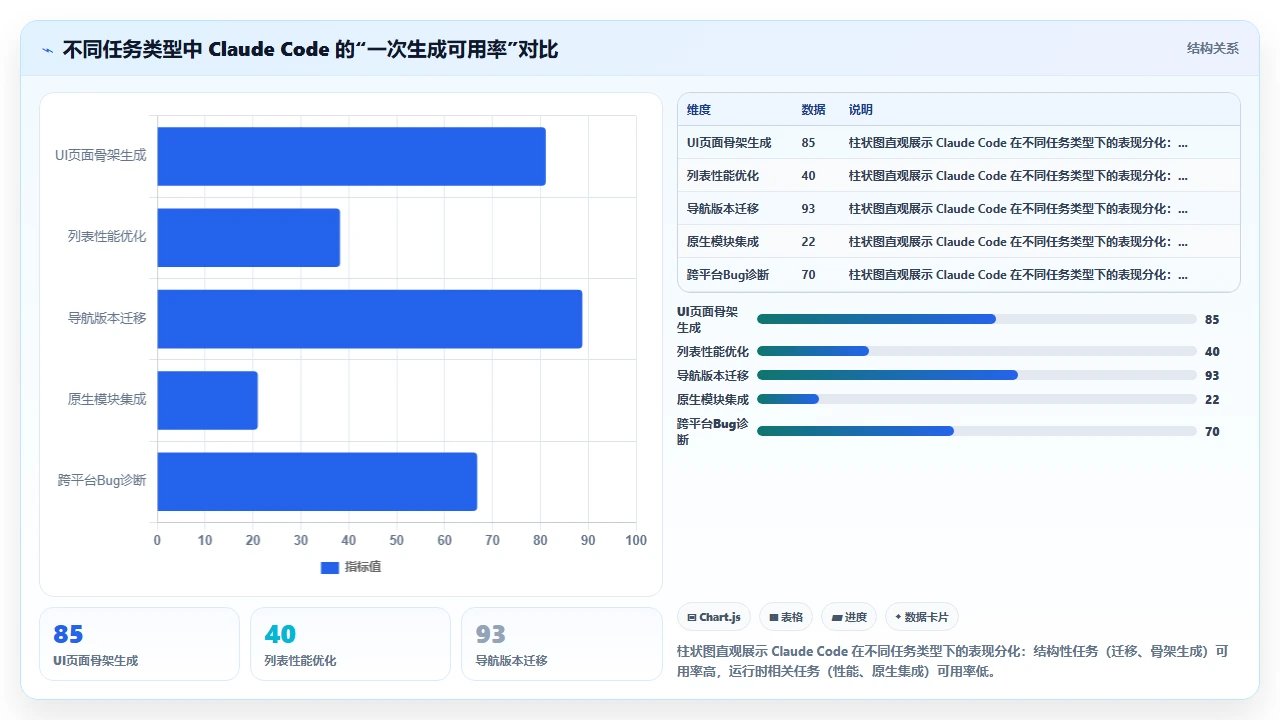
Task: Click the 列表性能优化 progress bar
Action: 977,351
